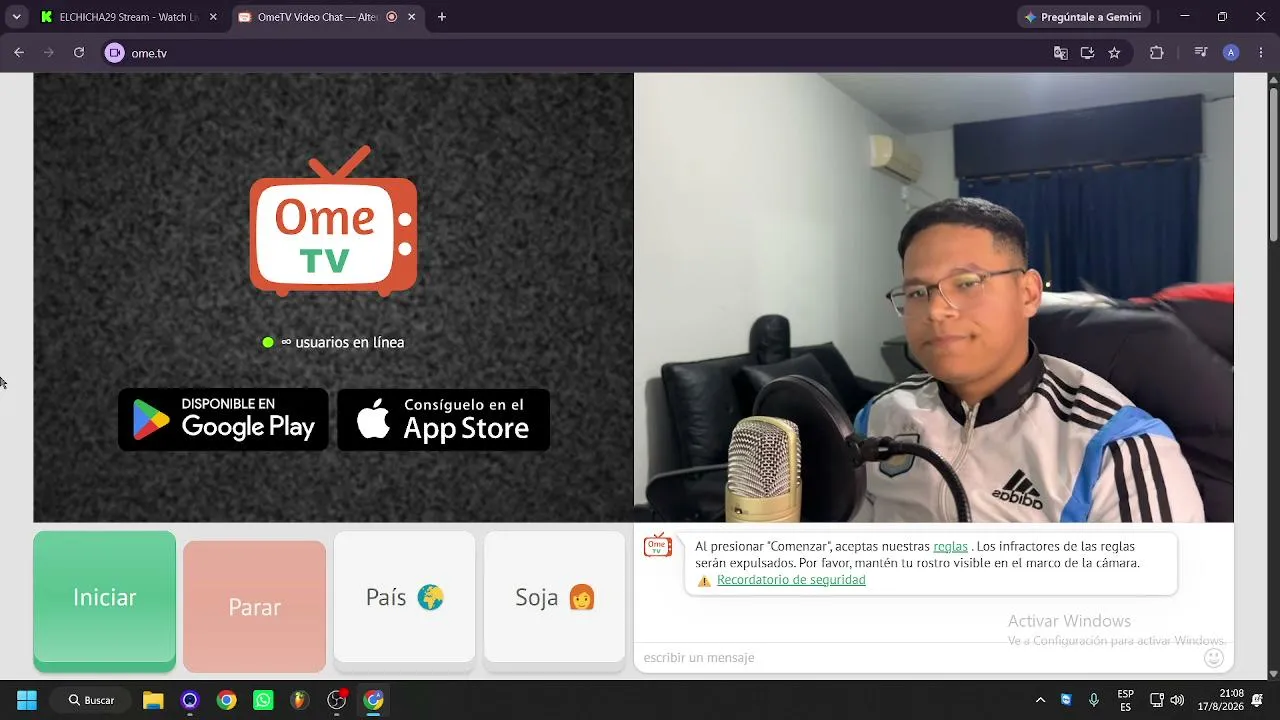Open the 'reglas' link in the chat notice

pos(950,546)
